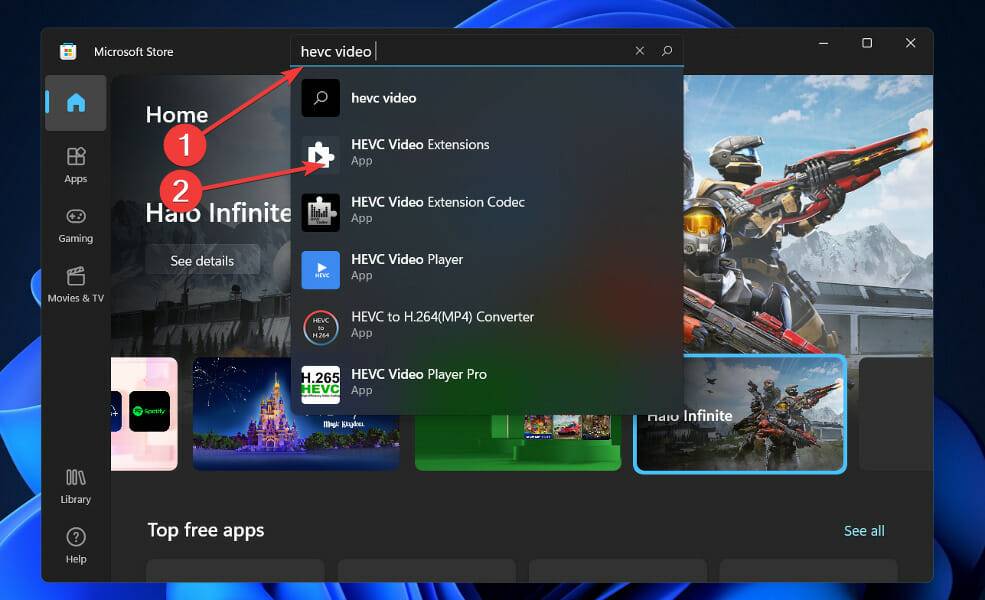Click See details button for Halo Infinite
The height and width of the screenshot is (600, 985).
click(x=202, y=261)
